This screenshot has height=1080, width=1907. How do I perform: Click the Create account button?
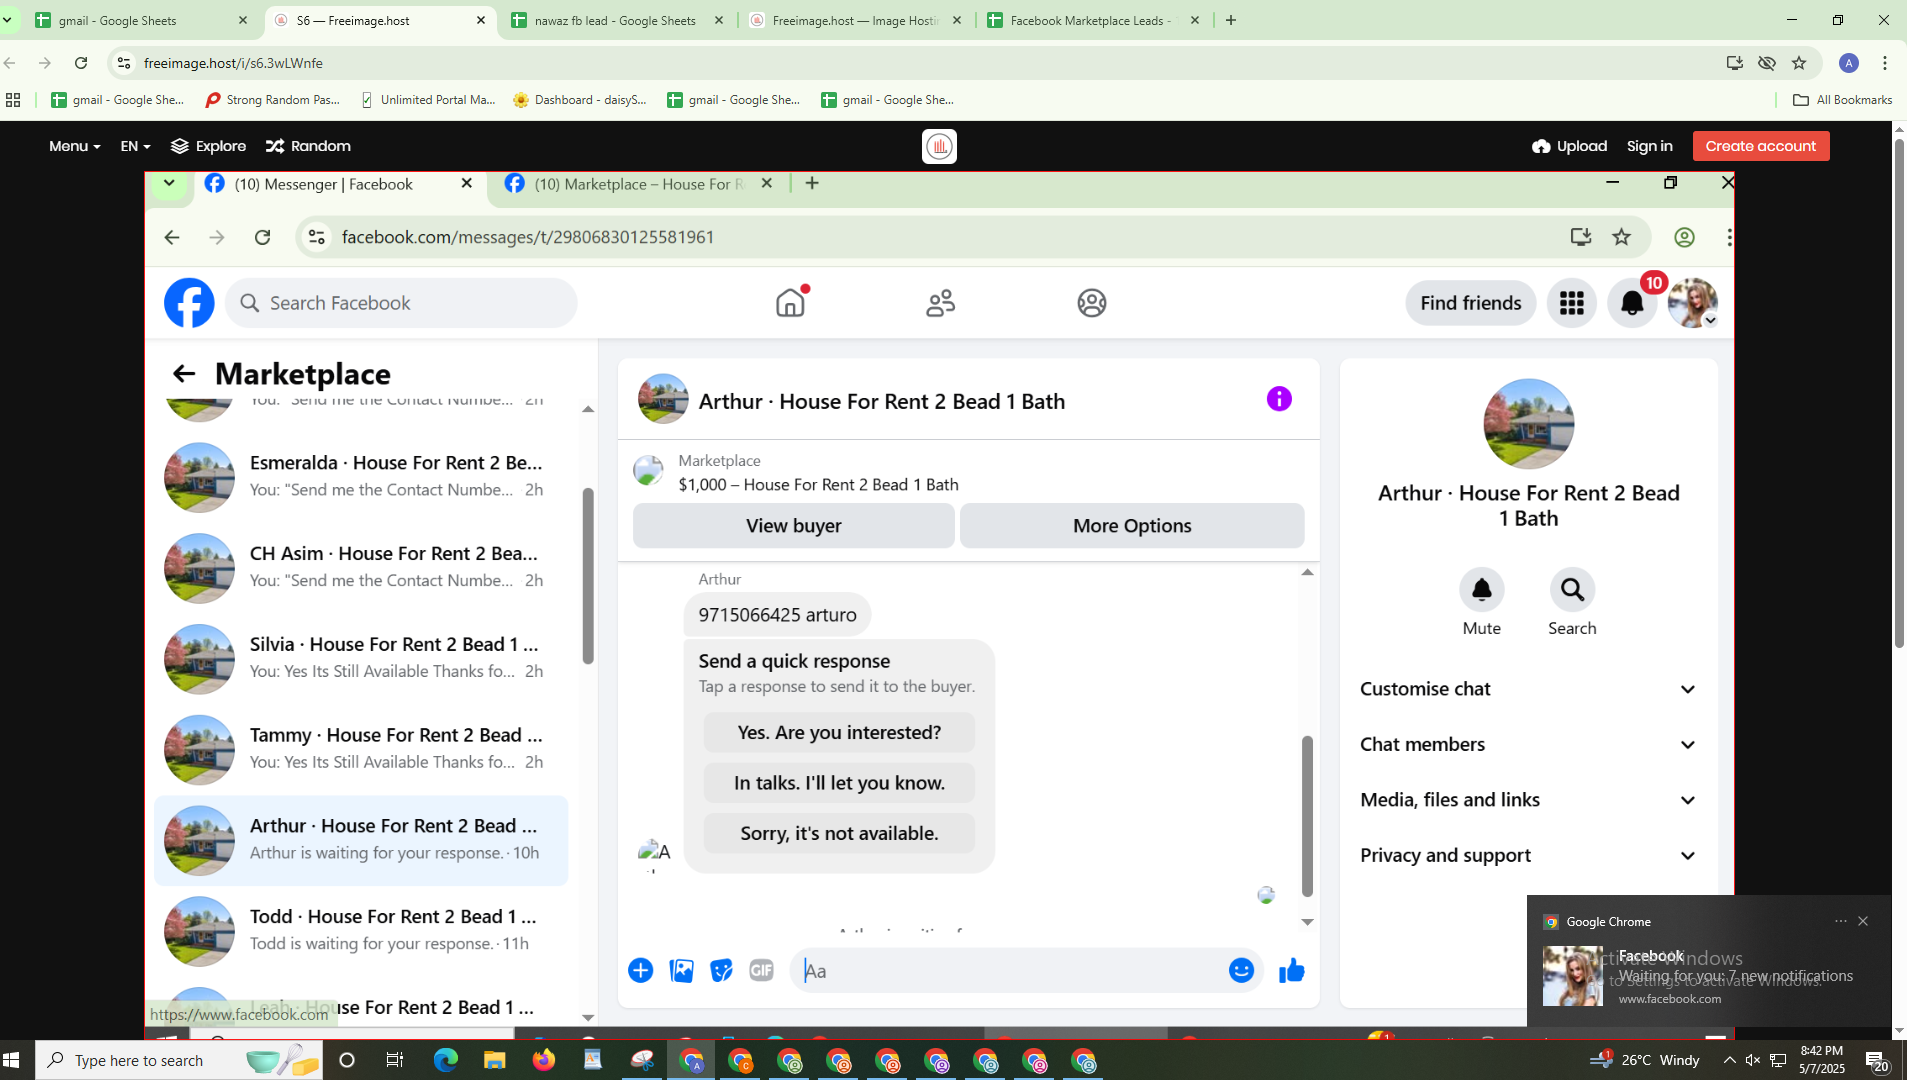point(1760,146)
